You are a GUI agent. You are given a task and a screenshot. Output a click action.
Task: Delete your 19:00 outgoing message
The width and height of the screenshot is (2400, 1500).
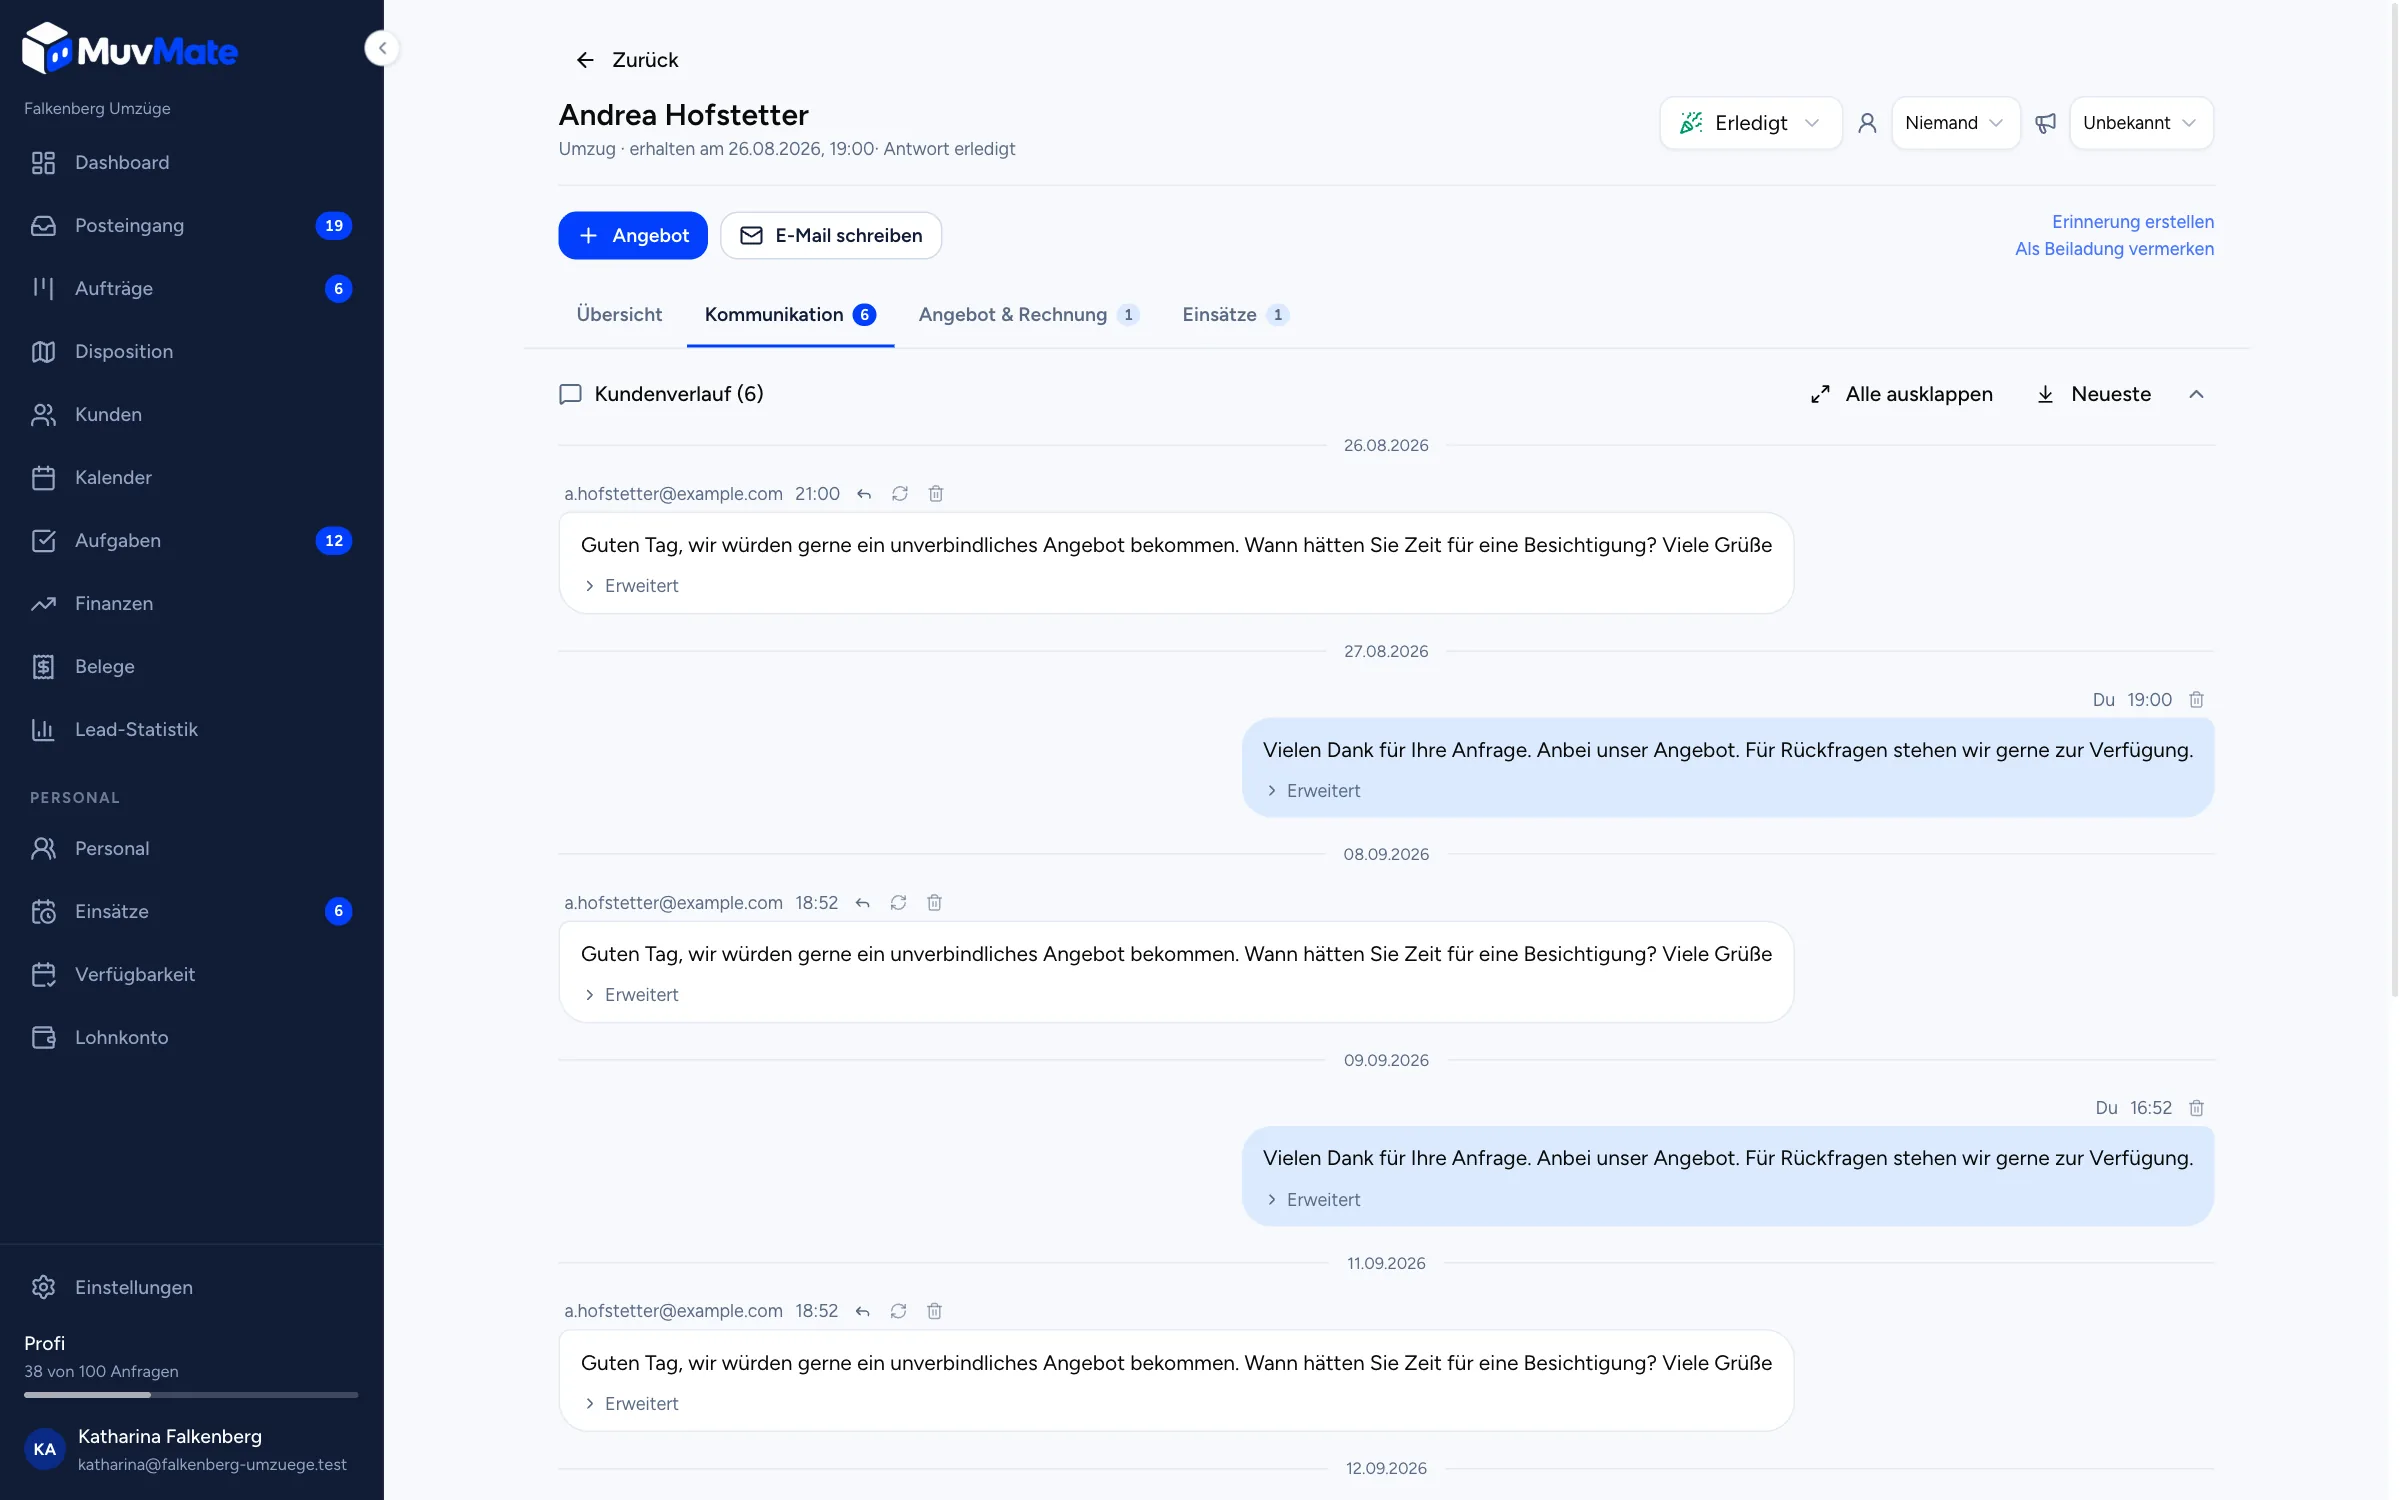point(2196,700)
